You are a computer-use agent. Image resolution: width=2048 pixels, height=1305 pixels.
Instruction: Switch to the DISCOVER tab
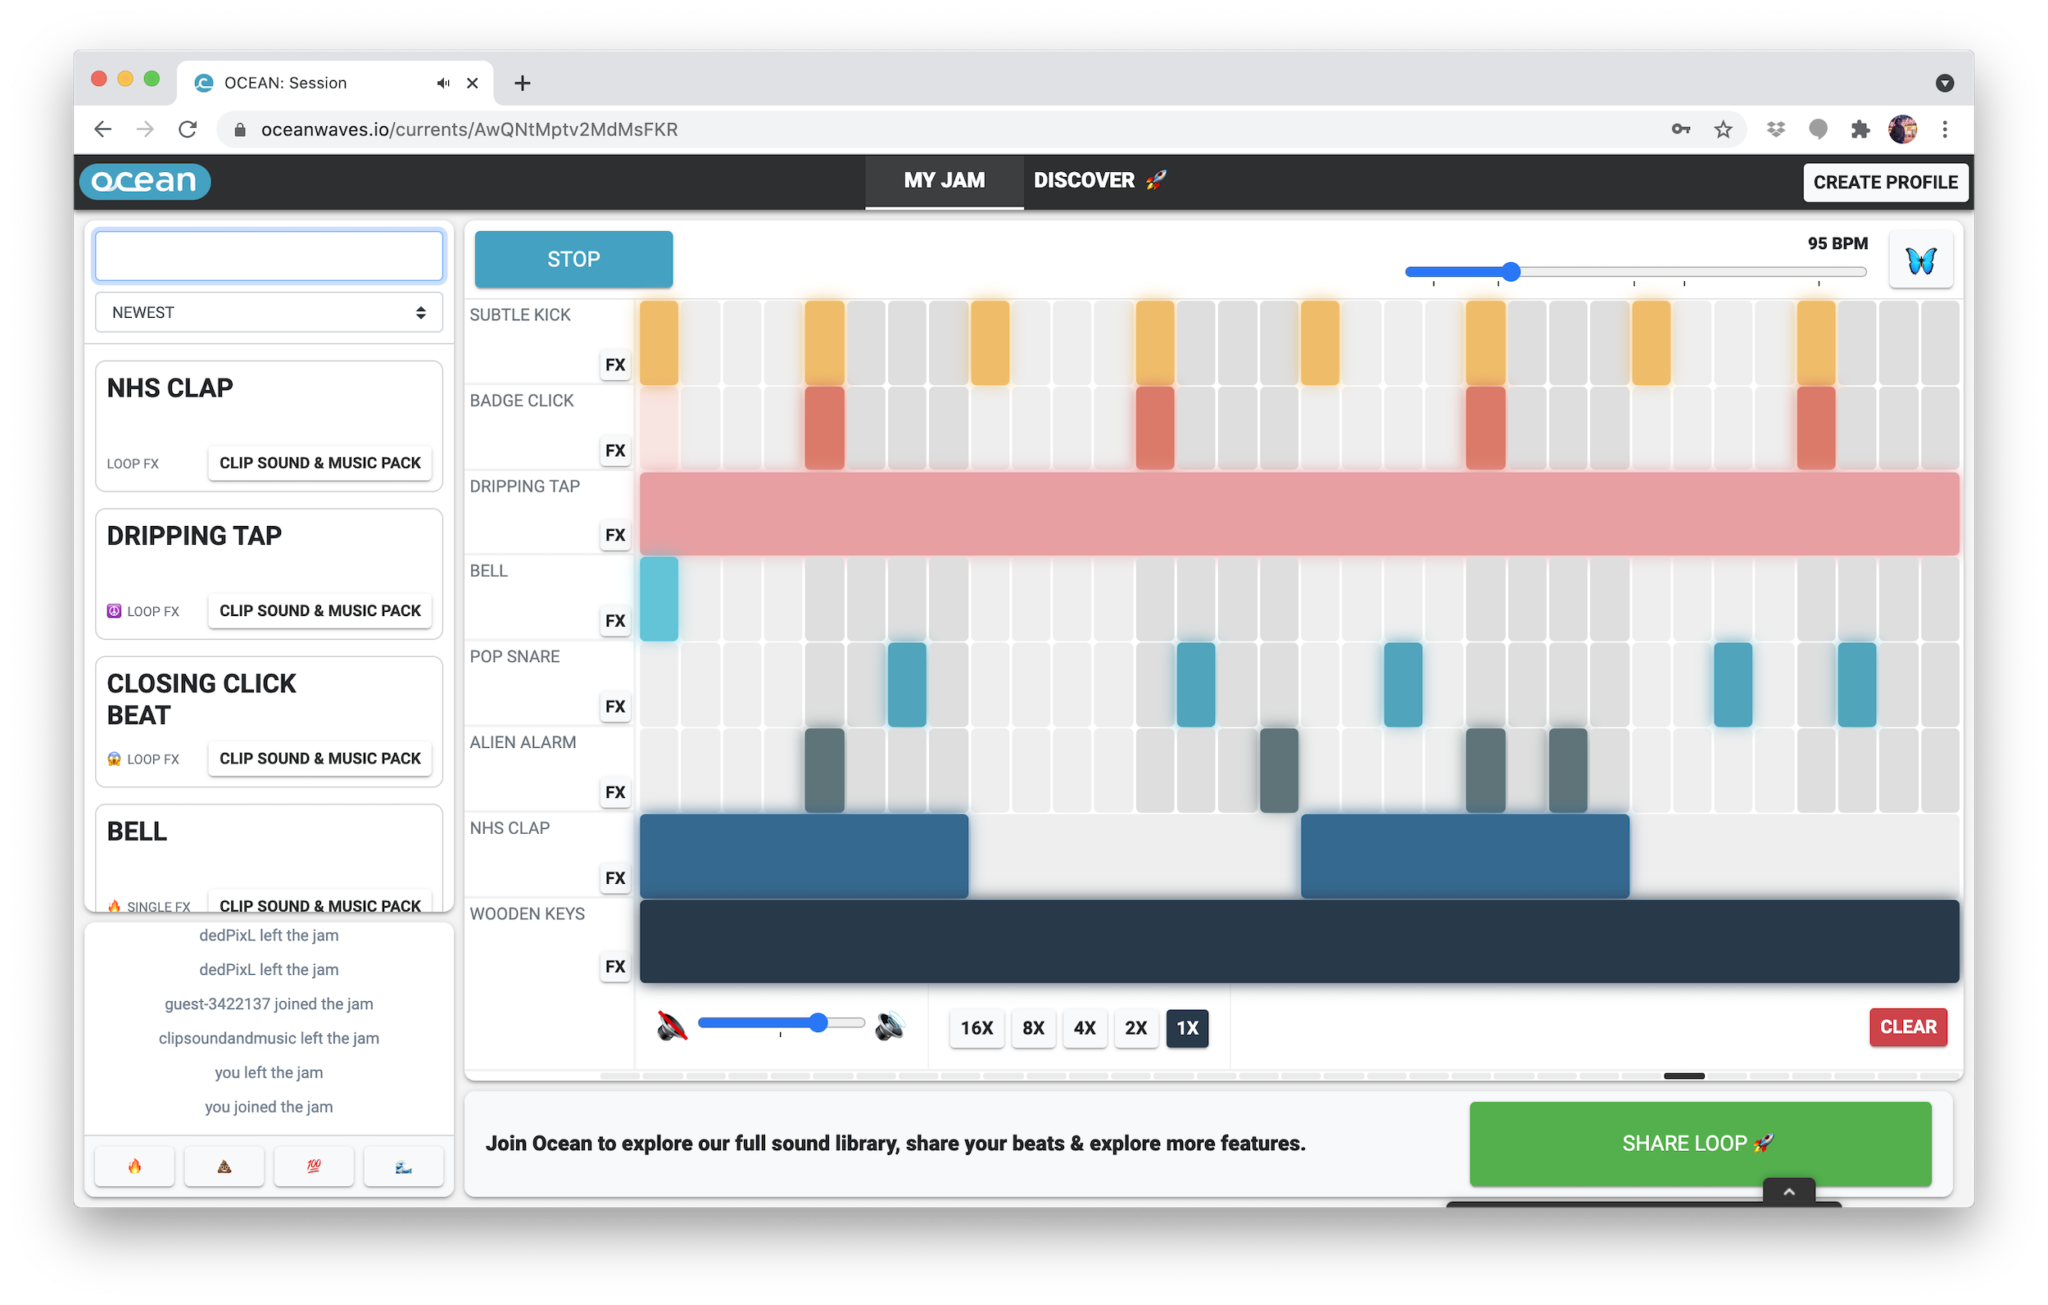click(x=1099, y=180)
